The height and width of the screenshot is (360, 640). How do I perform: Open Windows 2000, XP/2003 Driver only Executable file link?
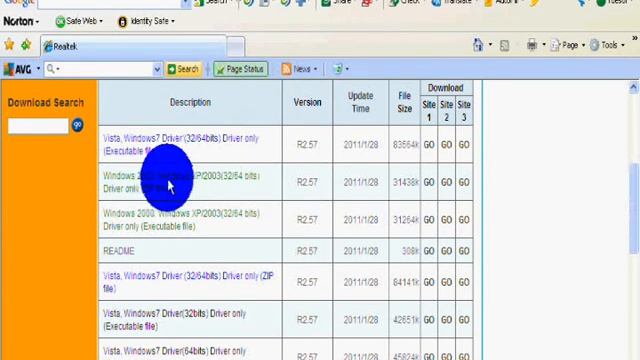[x=181, y=220]
